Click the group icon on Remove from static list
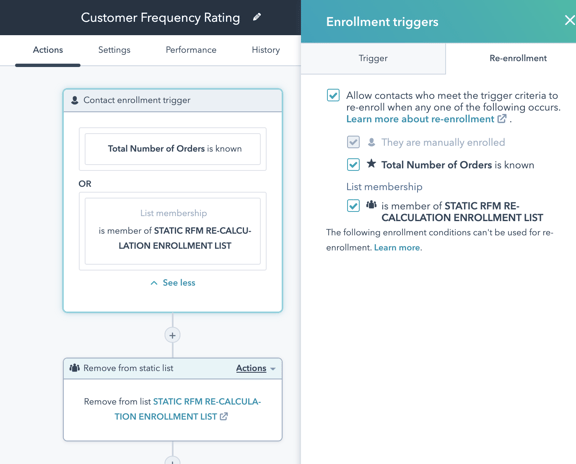576x464 pixels. (x=75, y=368)
